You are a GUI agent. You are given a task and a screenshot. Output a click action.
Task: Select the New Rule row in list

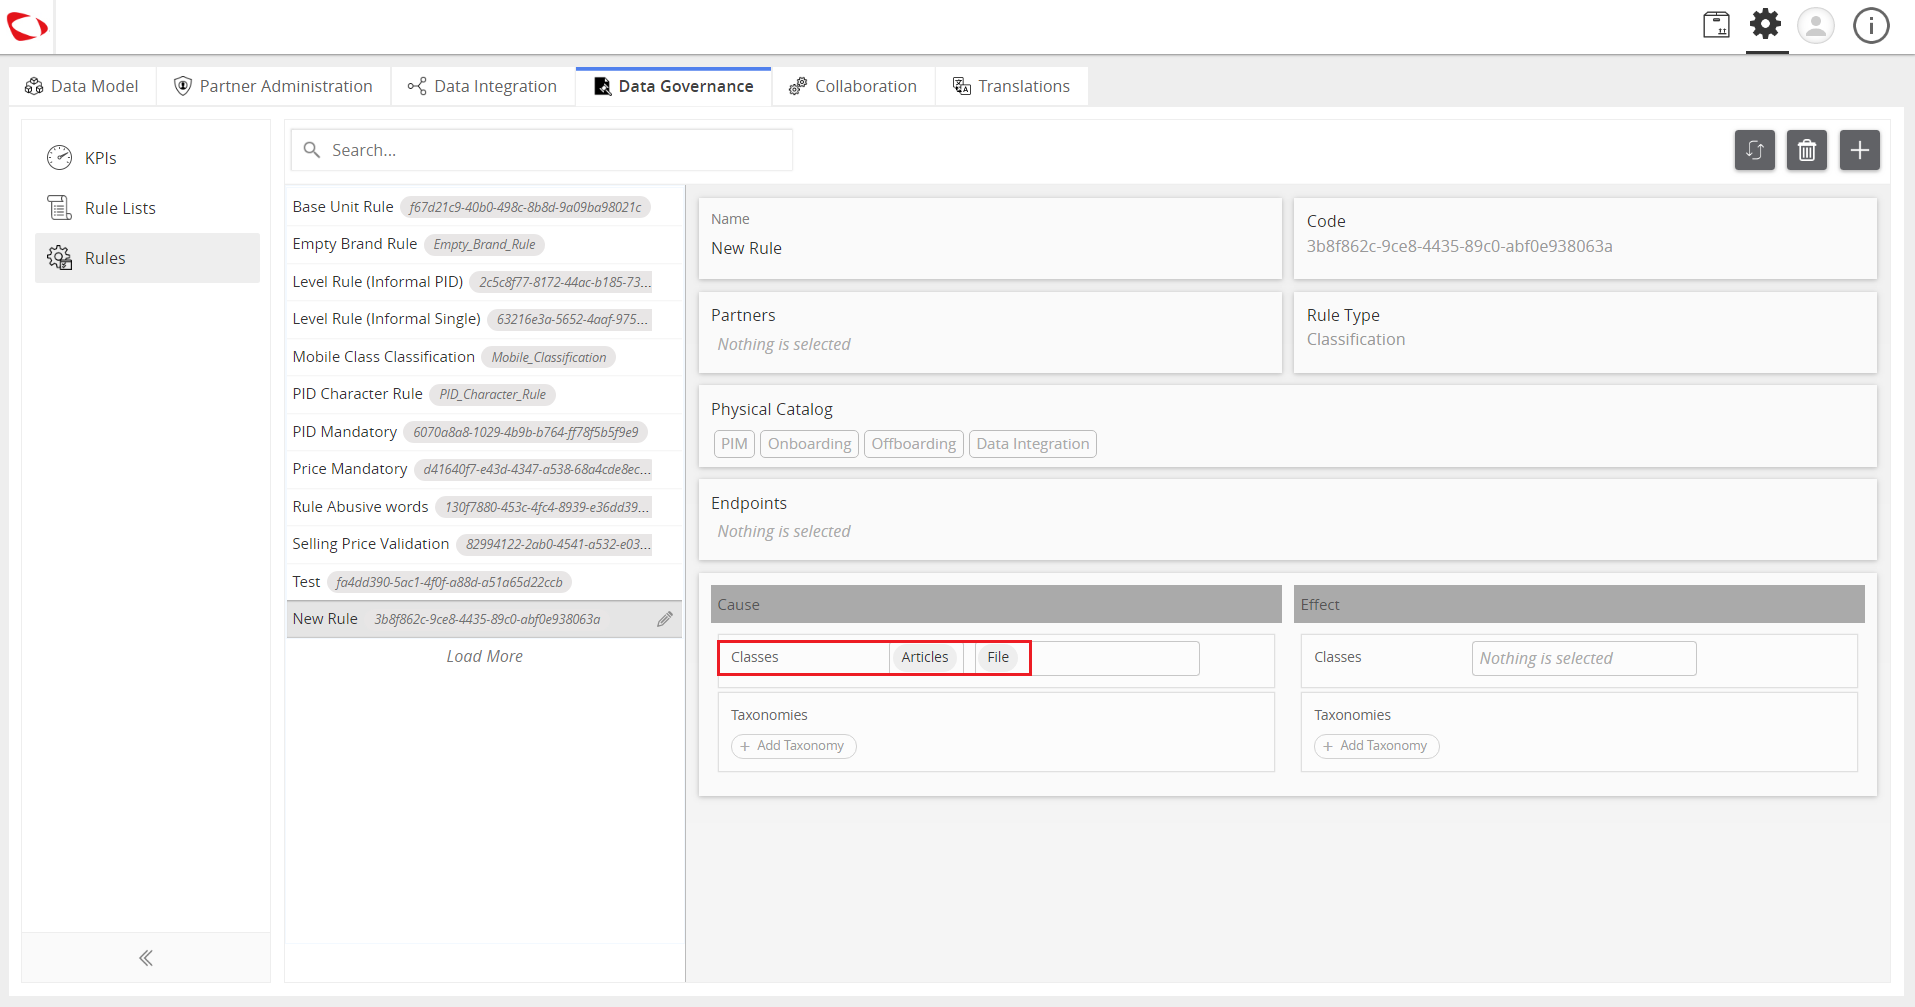pos(484,619)
